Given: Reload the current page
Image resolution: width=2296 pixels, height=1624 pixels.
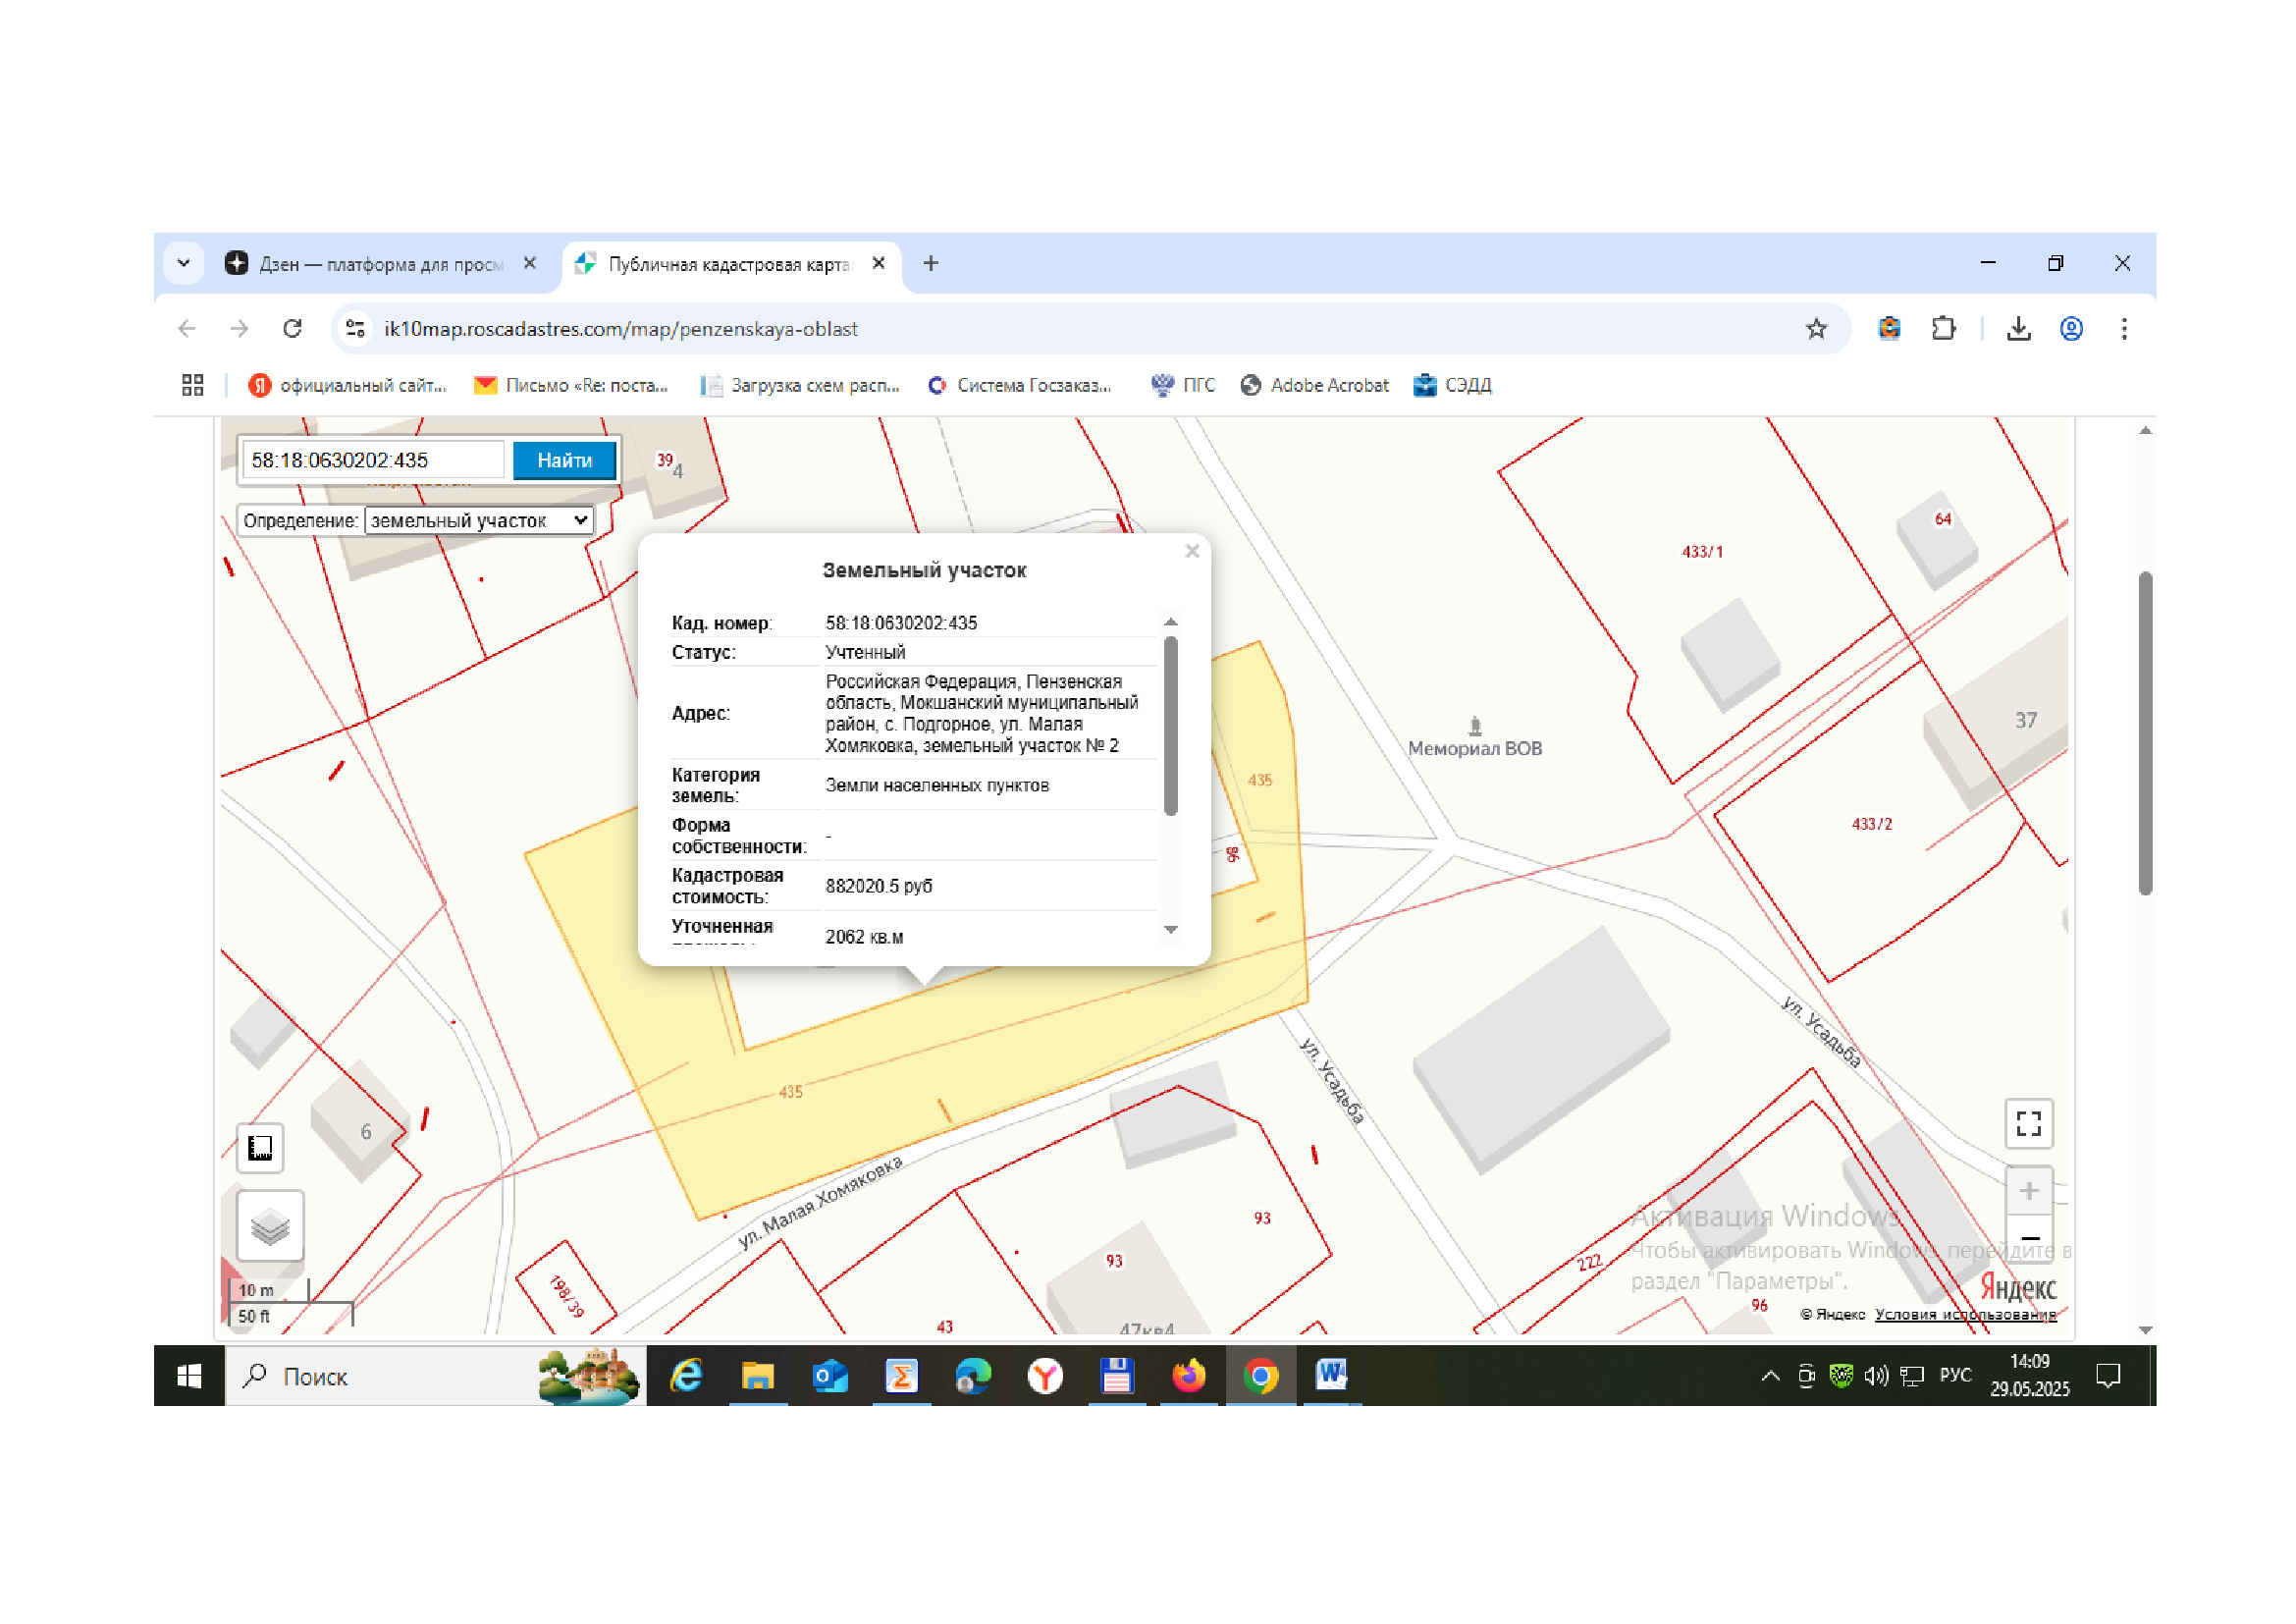Looking at the screenshot, I should (292, 329).
